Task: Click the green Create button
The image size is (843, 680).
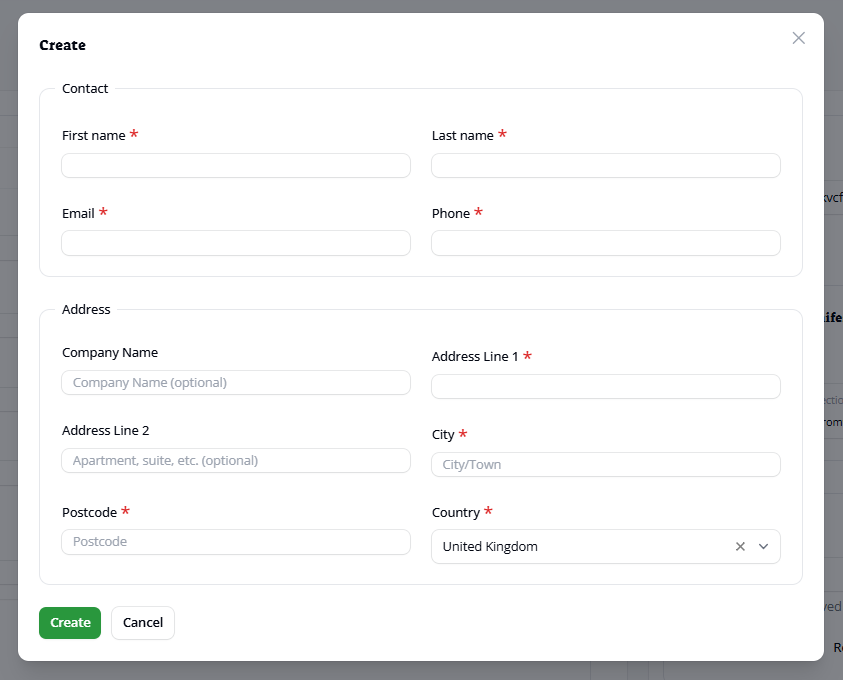Action: click(x=70, y=623)
